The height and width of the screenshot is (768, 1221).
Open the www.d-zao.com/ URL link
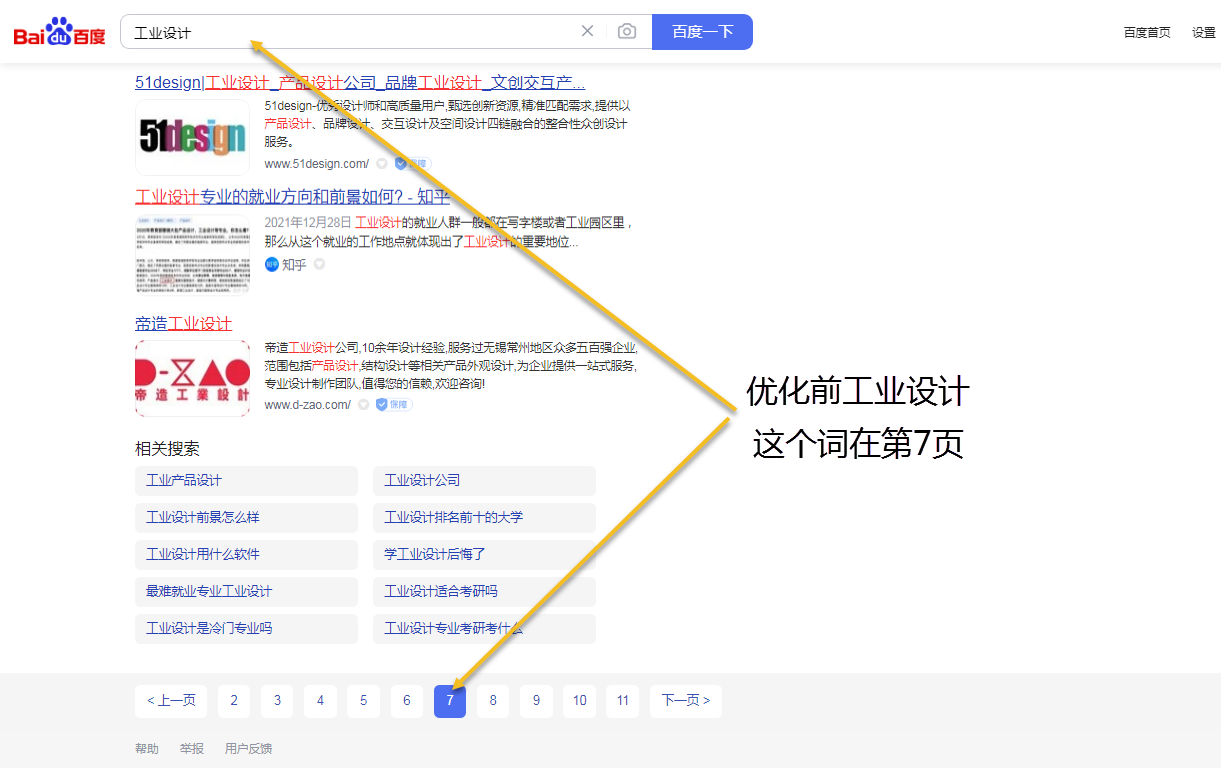(x=308, y=405)
